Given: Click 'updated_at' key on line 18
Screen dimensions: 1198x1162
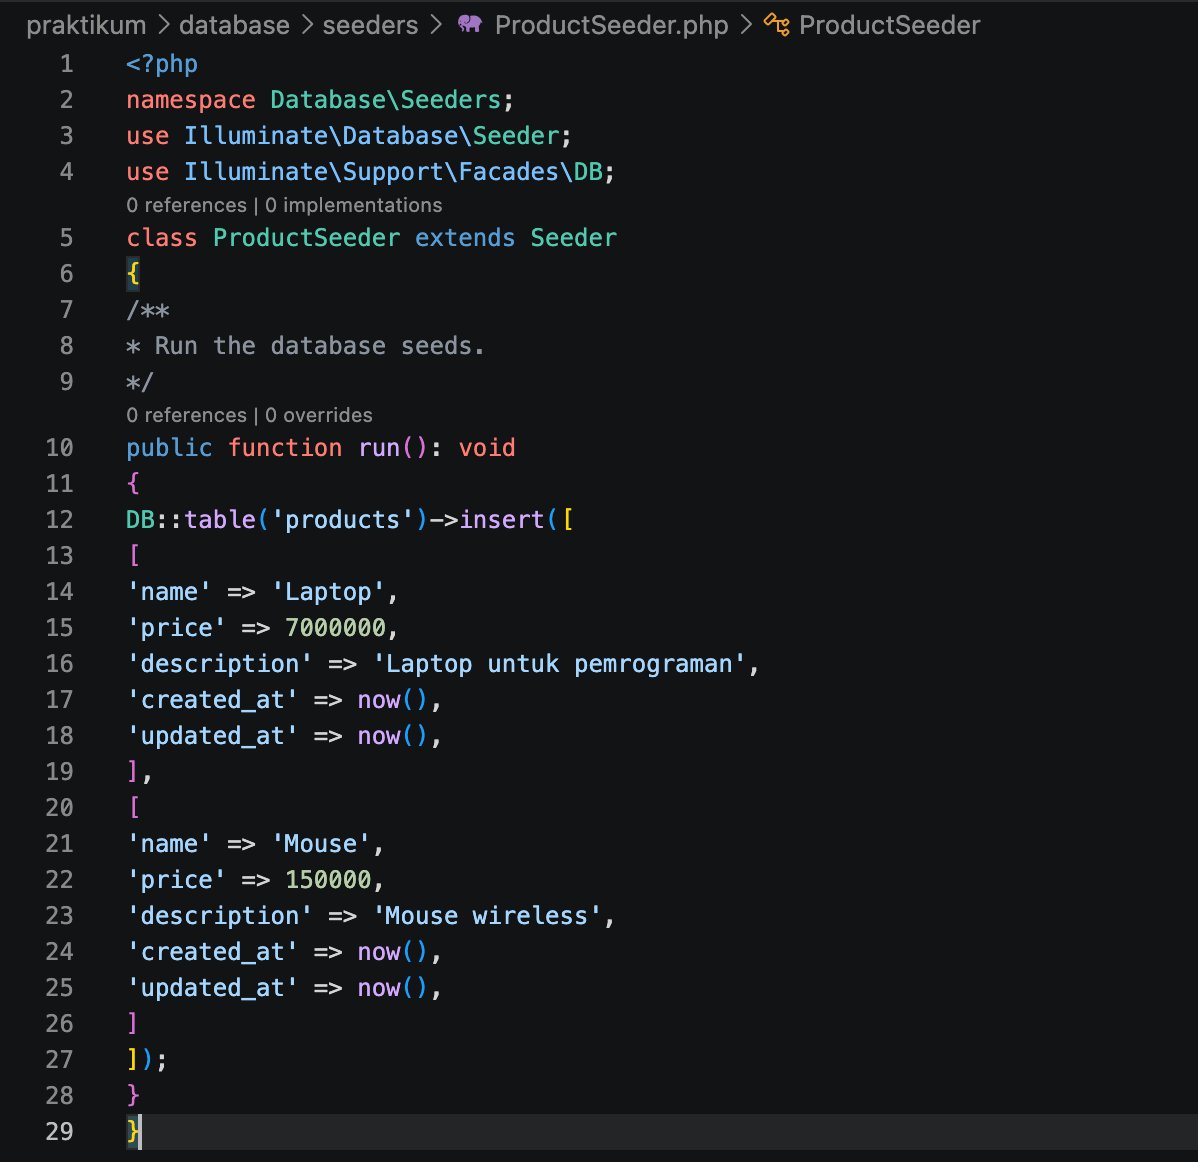Looking at the screenshot, I should (212, 736).
